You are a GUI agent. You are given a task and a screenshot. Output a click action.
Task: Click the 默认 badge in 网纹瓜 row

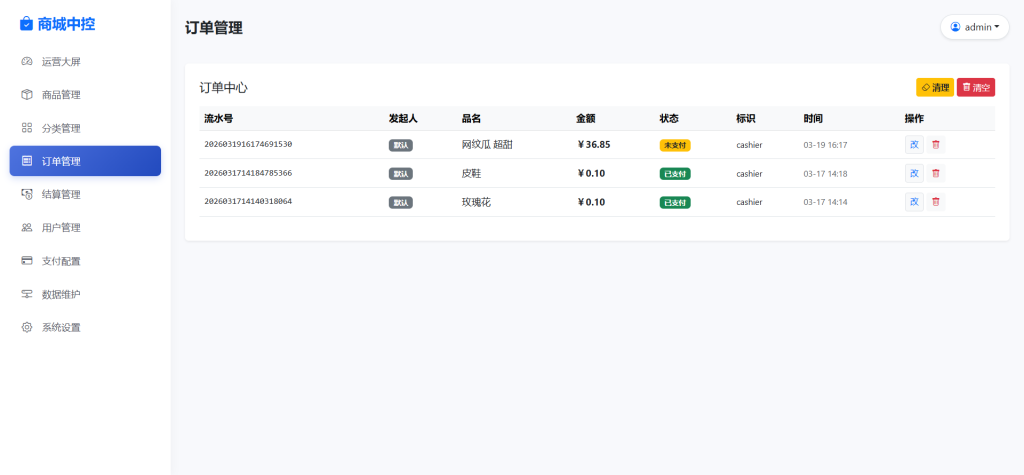[400, 145]
